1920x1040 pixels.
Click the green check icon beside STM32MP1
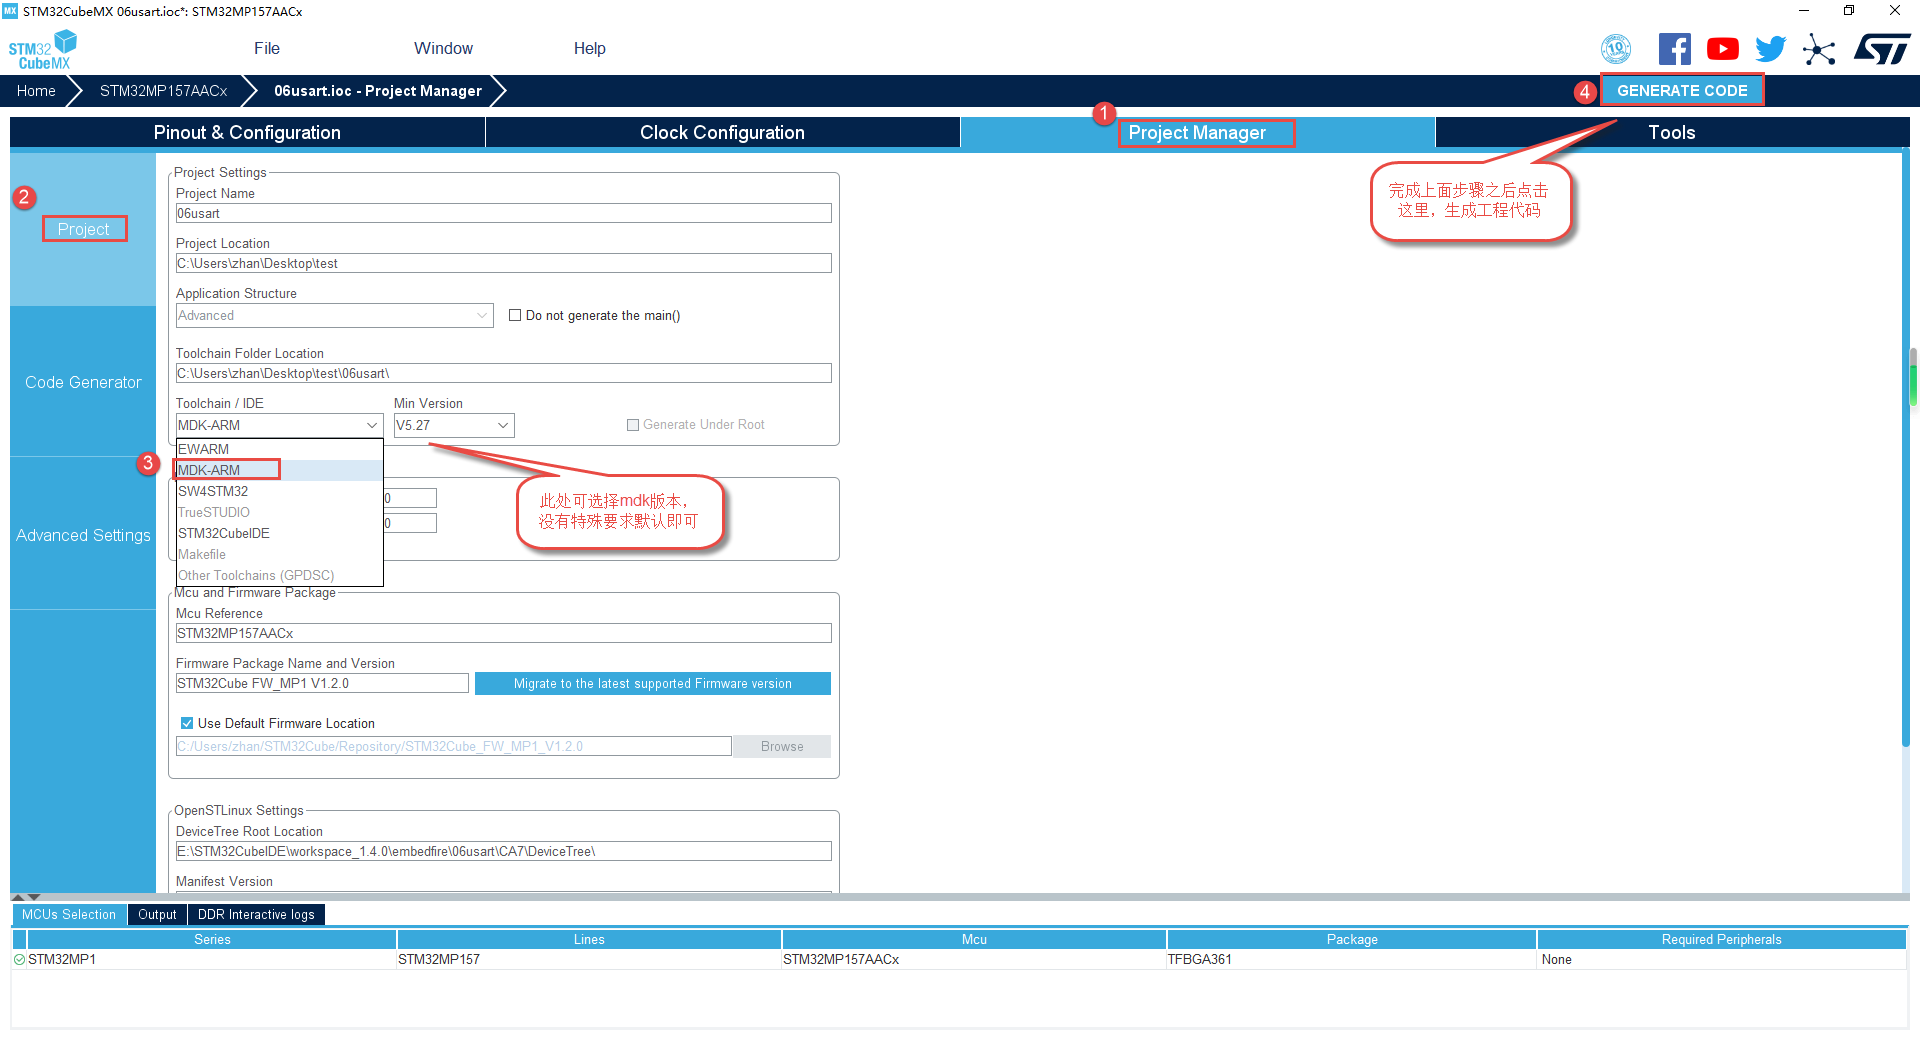point(19,959)
